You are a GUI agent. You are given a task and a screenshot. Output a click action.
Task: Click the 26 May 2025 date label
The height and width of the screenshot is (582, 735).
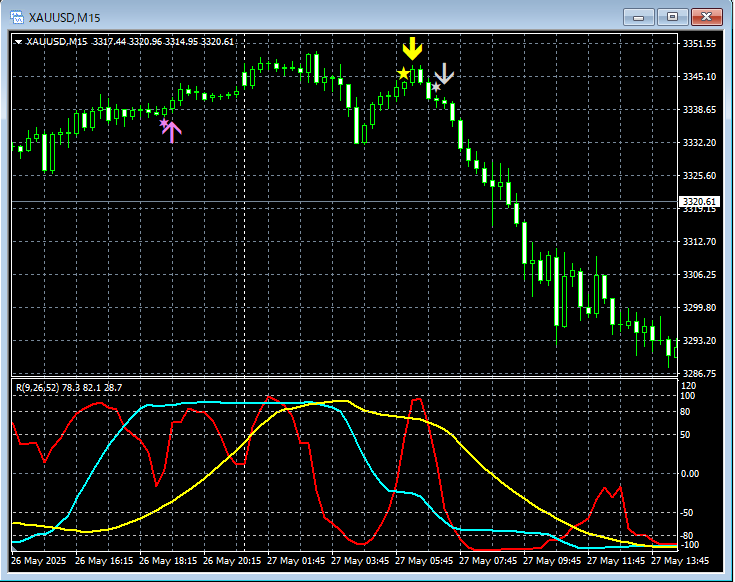coord(38,561)
